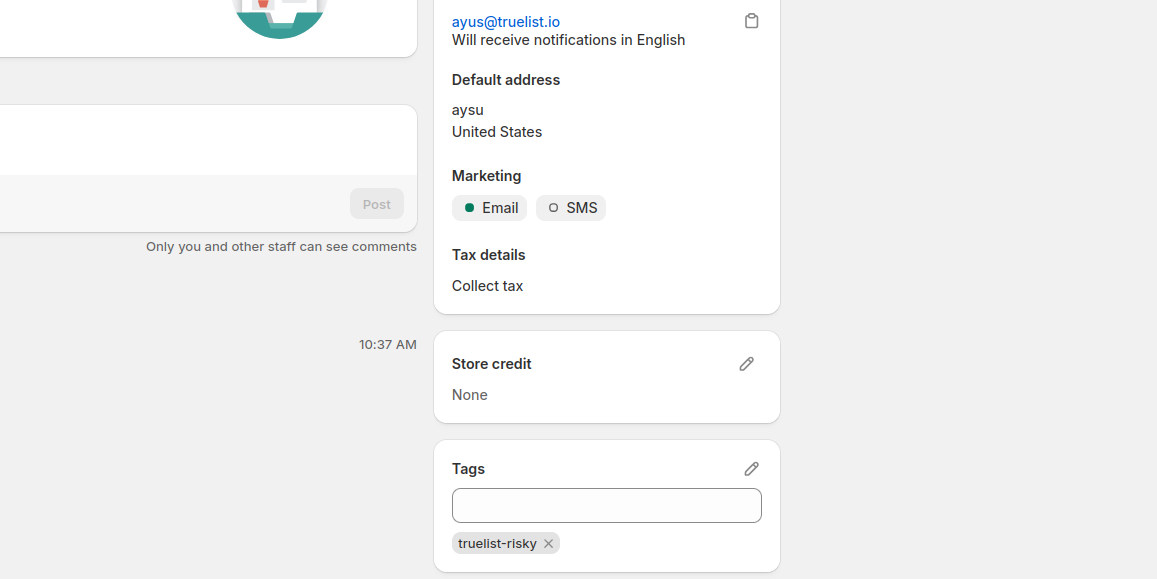Screen dimensions: 1157x579
Task: Focus the Tags input field
Action: coord(607,505)
